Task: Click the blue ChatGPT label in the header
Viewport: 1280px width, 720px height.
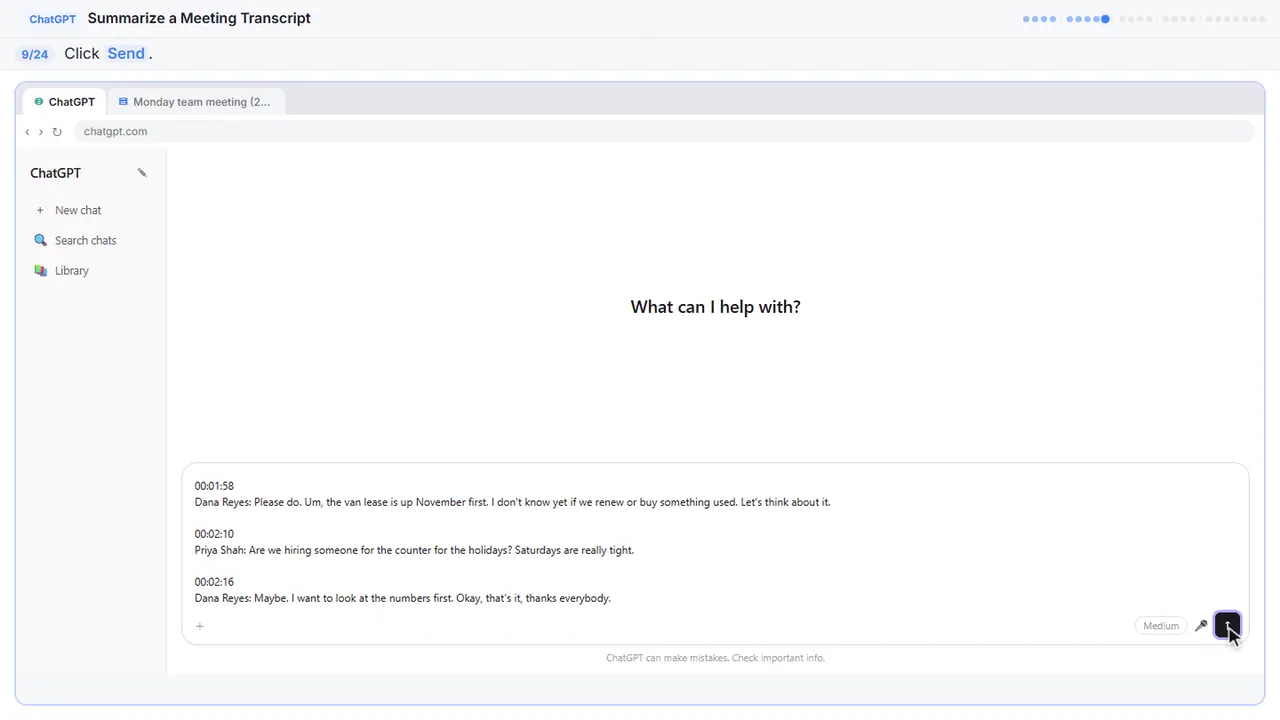Action: pos(52,19)
